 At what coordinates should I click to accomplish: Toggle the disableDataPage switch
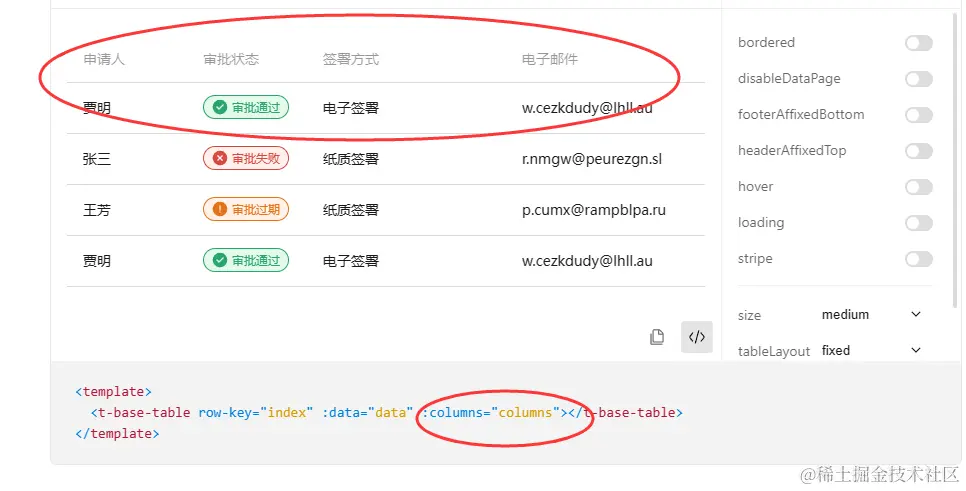coord(919,79)
